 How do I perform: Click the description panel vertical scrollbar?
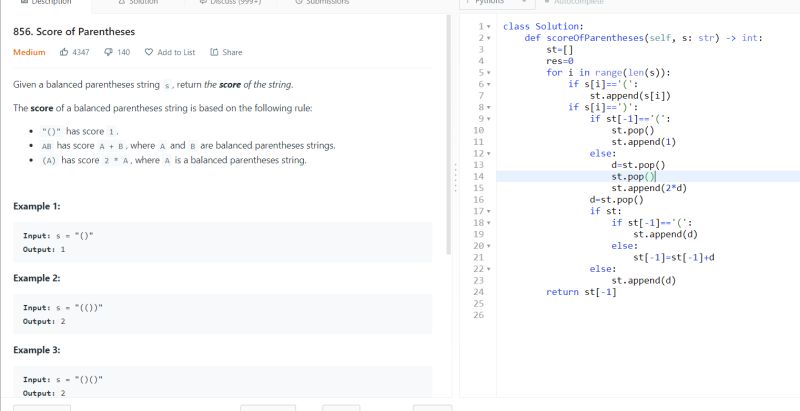tap(448, 135)
